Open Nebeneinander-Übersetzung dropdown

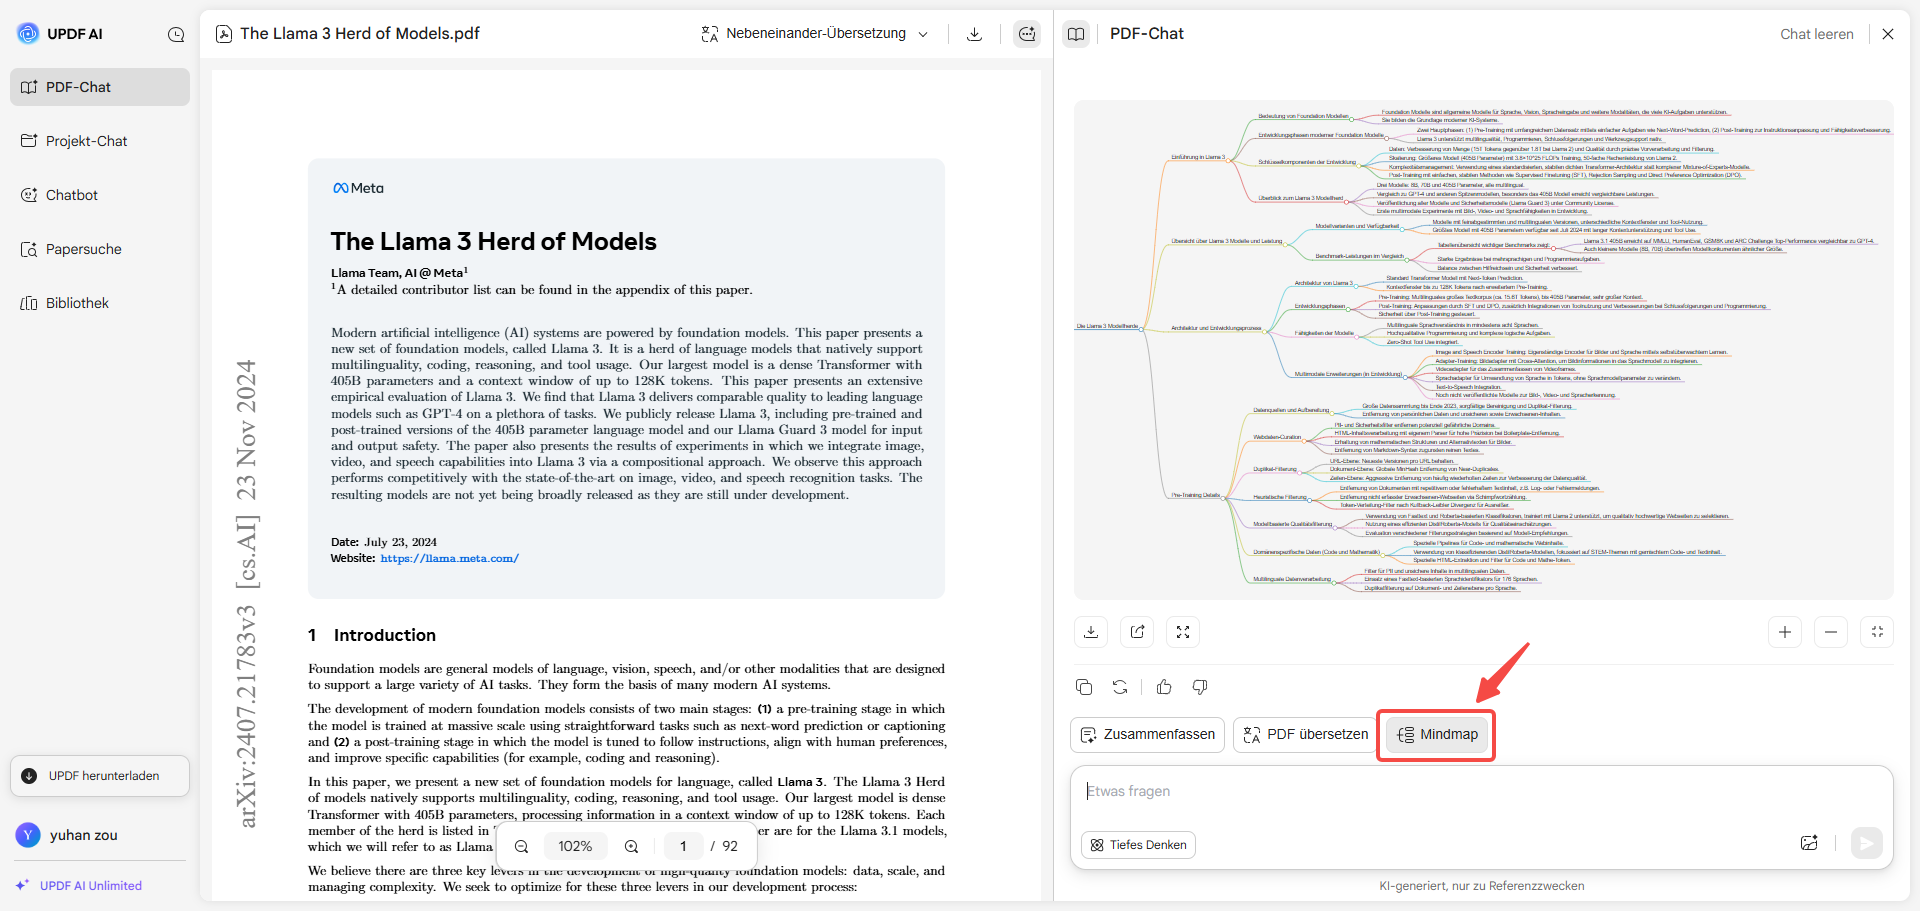(x=815, y=34)
